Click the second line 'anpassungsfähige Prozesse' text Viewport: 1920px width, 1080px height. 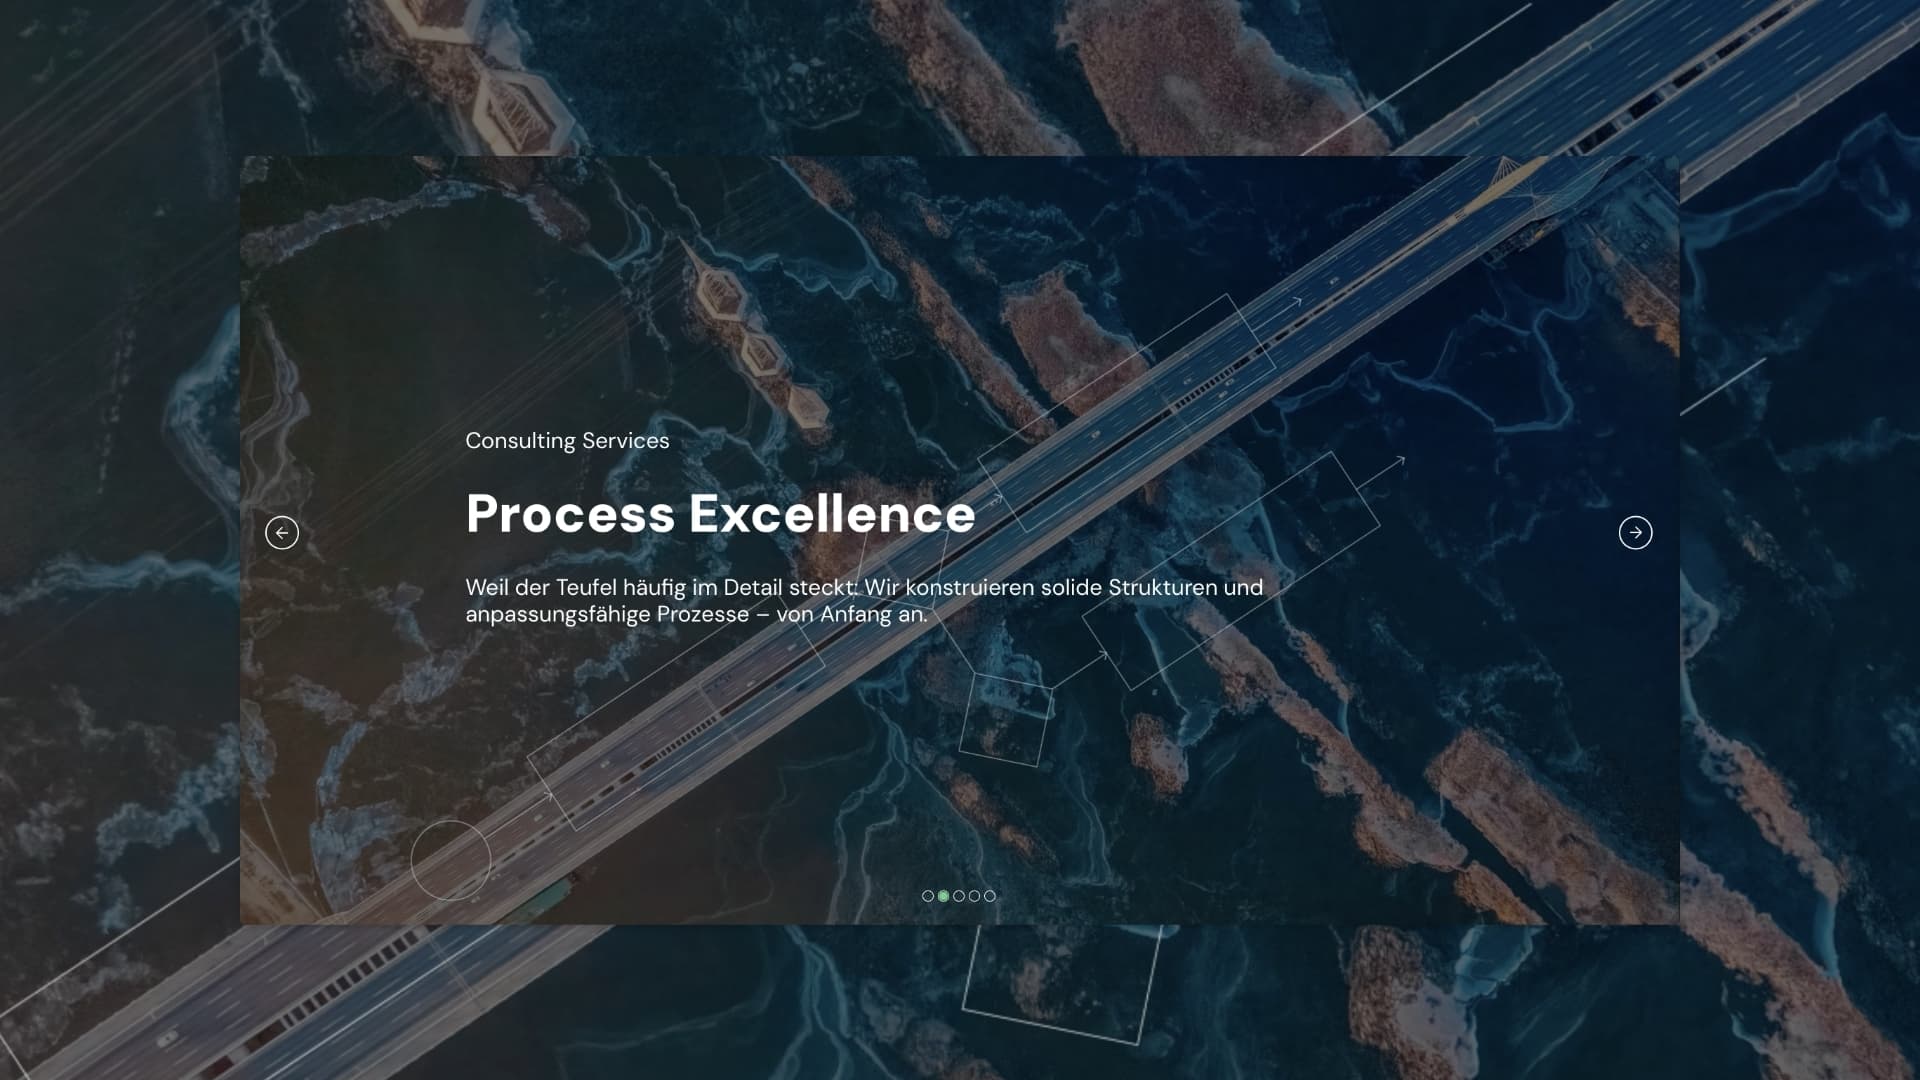coord(607,615)
